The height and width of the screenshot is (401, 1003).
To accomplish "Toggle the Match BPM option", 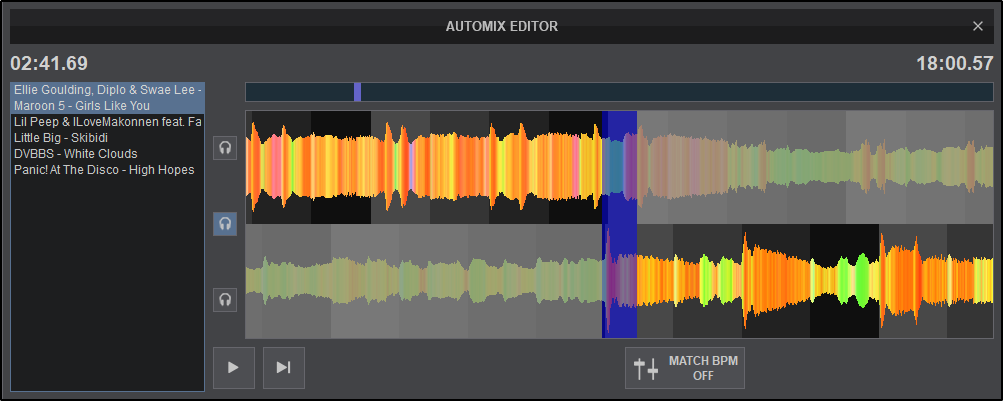I will point(685,368).
